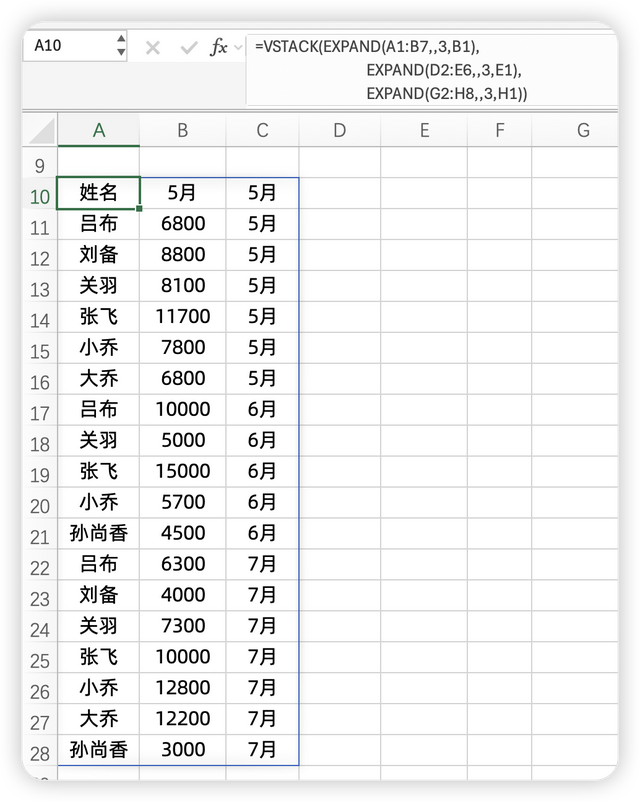The height and width of the screenshot is (802, 640).
Task: Click cell C17 containing 6月
Action: 262,410
